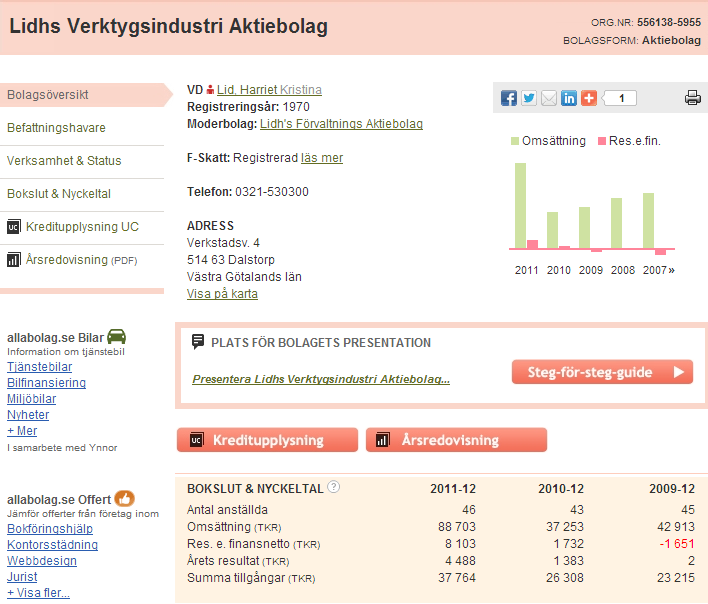The width and height of the screenshot is (708, 604).
Task: Open Årsredovisning (PDF) in sidebar
Action: (x=81, y=260)
